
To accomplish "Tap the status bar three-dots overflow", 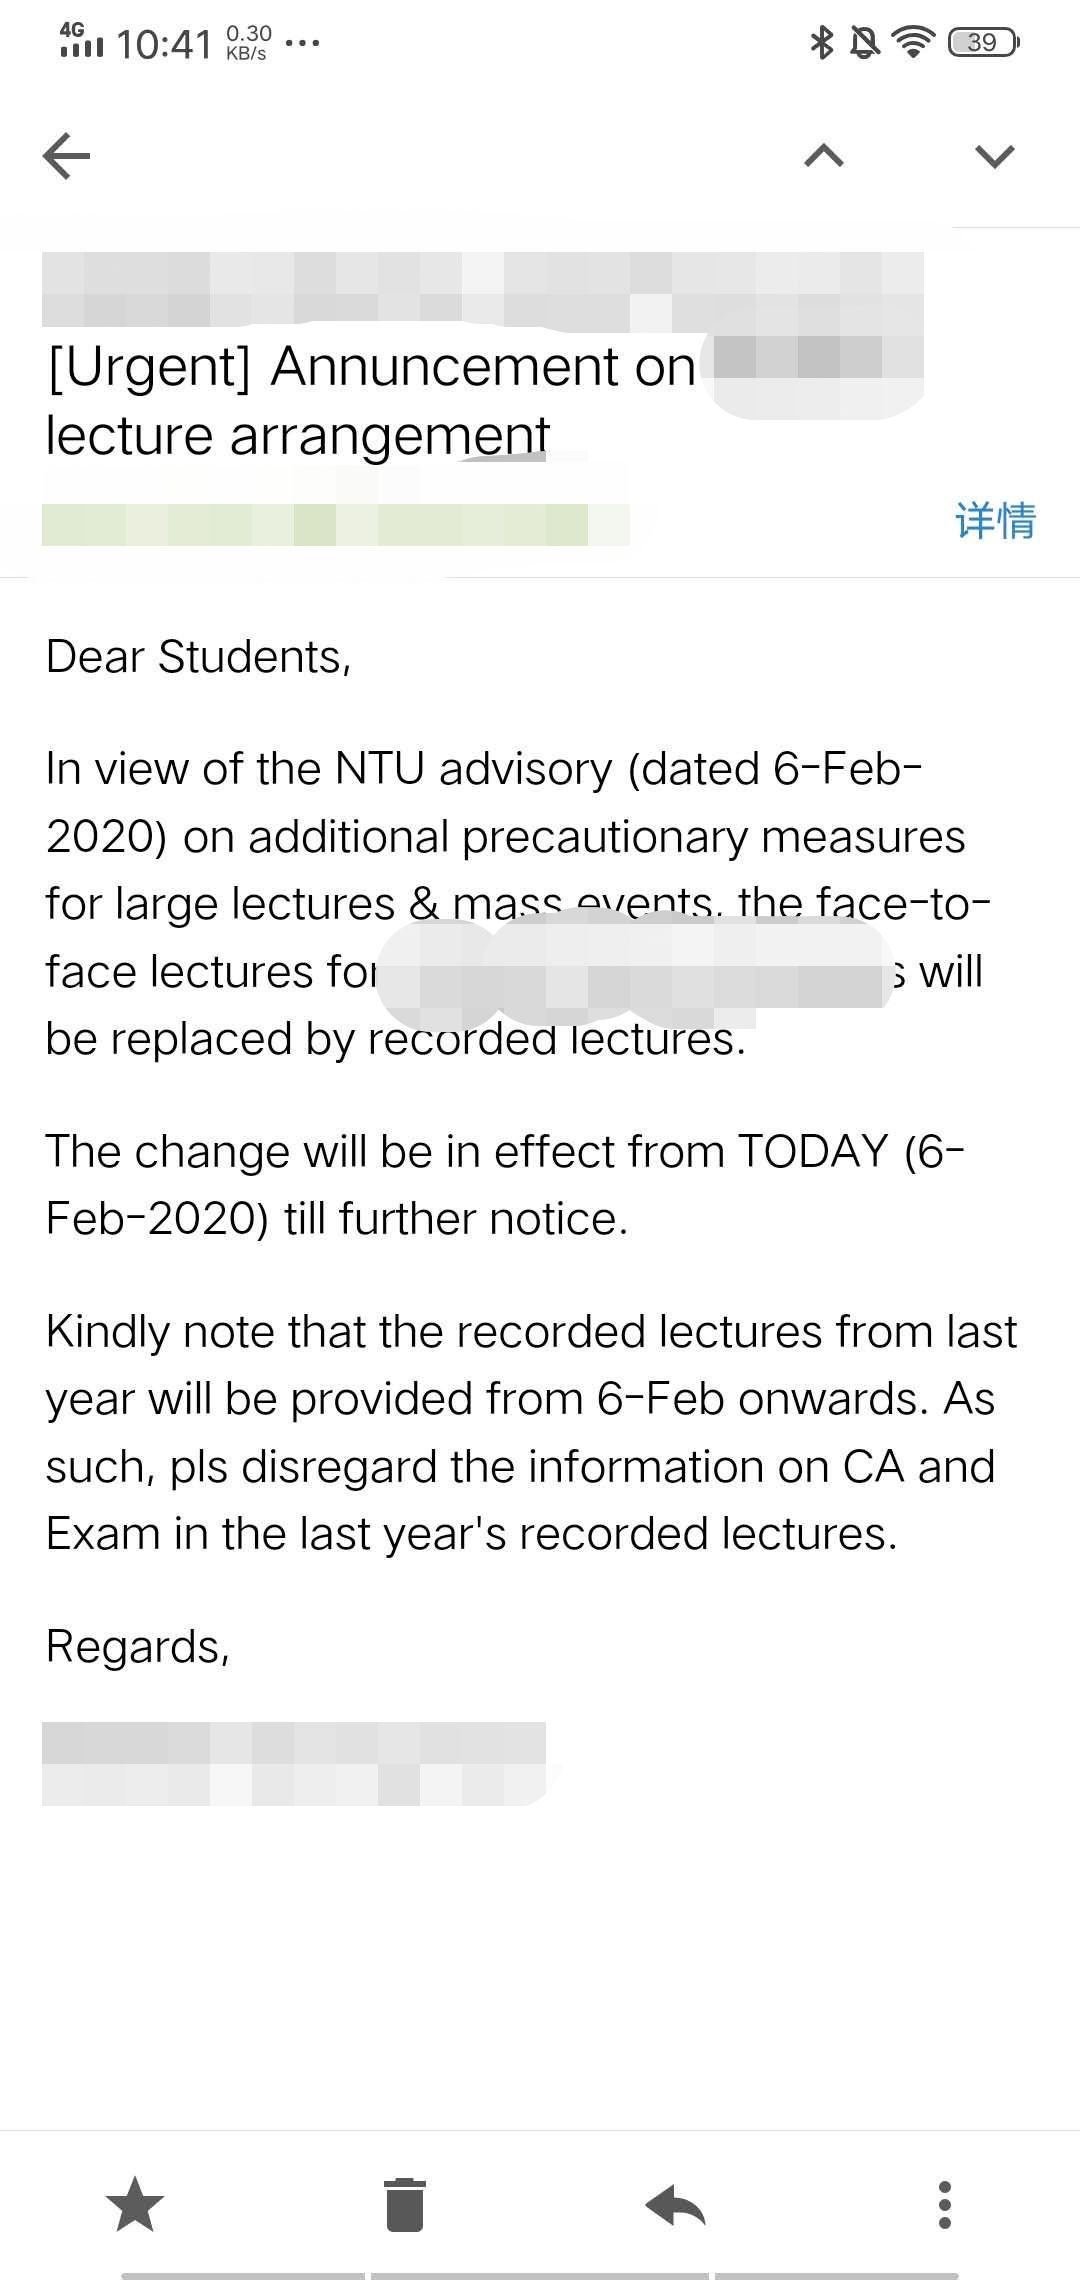I will click(x=302, y=43).
